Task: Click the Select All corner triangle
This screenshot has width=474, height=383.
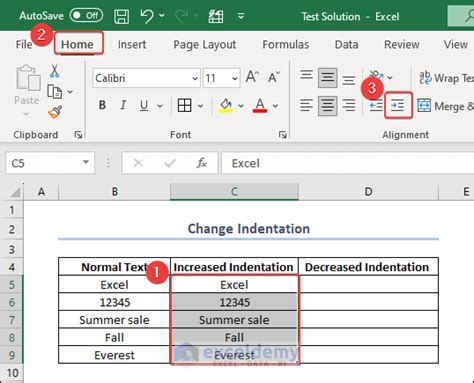Action: click(15, 192)
